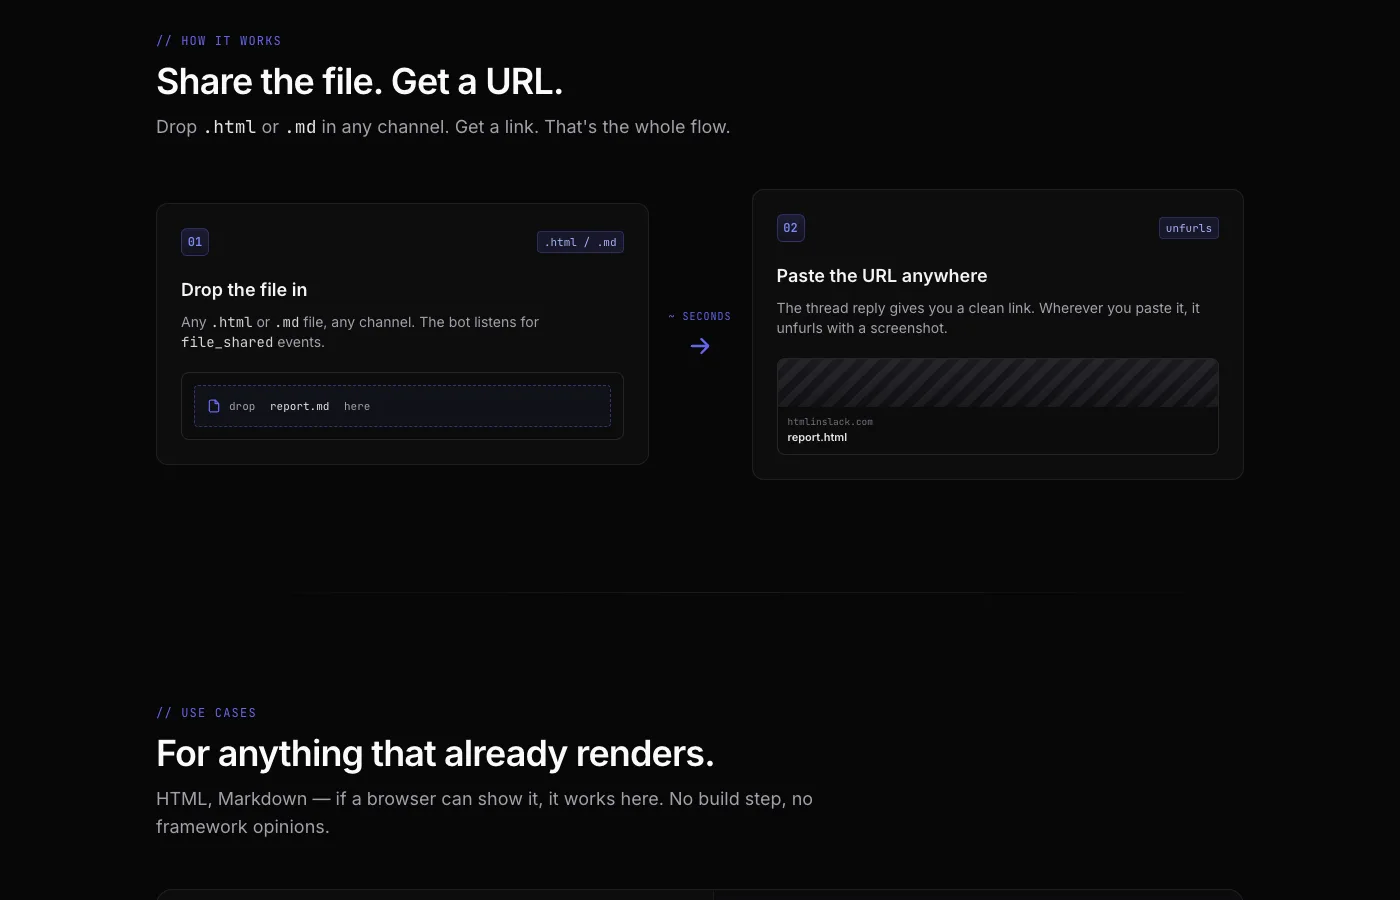Click the // USE CASES label

click(x=206, y=713)
